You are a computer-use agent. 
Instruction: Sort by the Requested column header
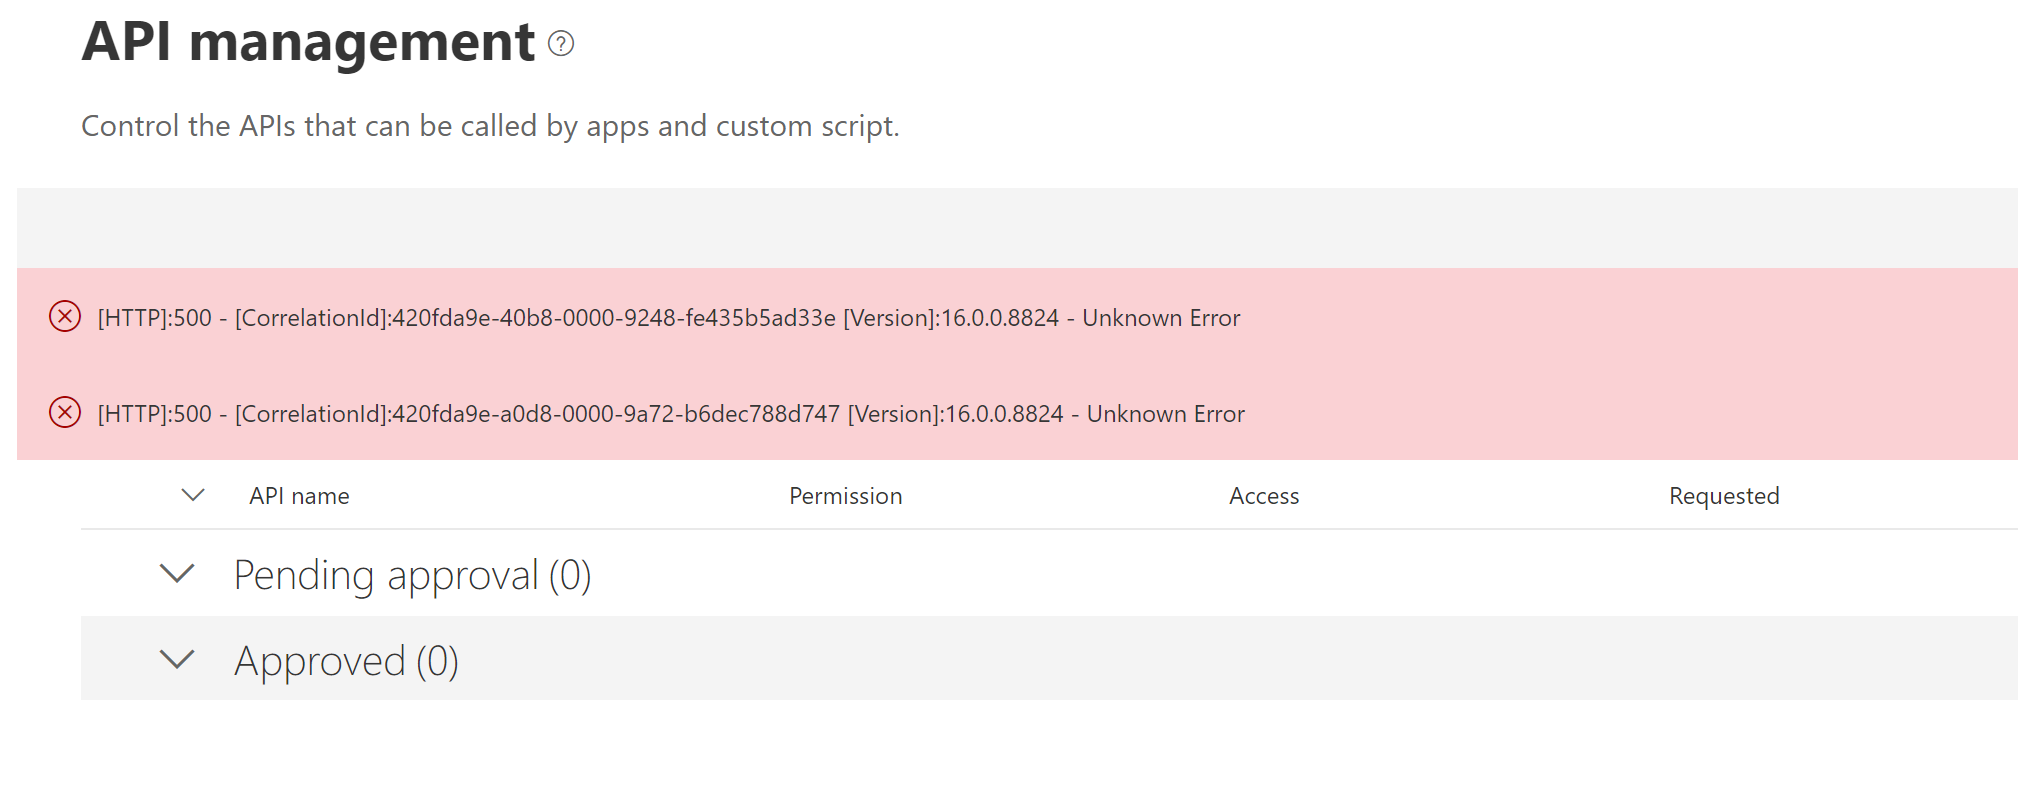pyautogui.click(x=1724, y=496)
